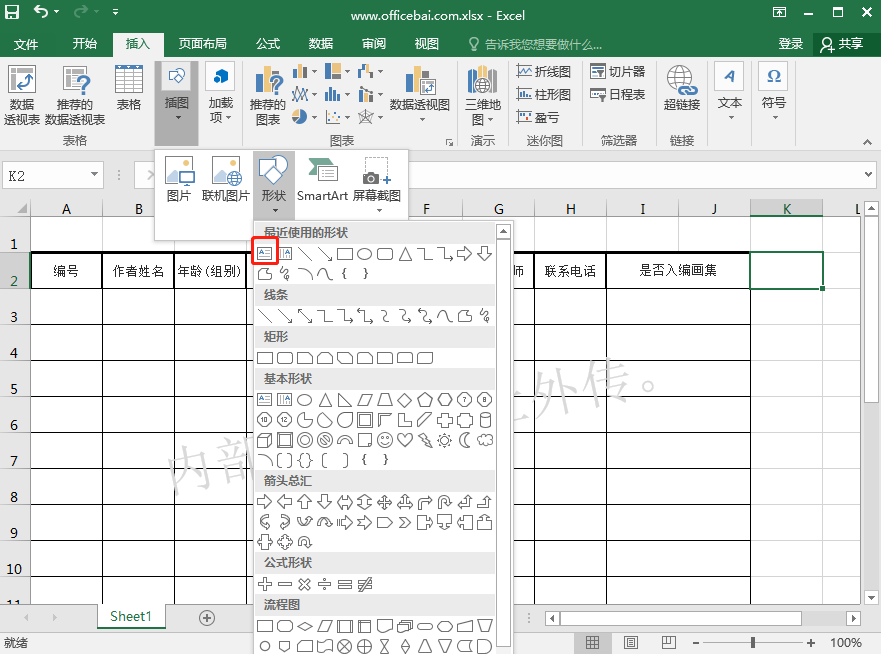The image size is (881, 654).
Task: Switch to the 公式 ribbon tab
Action: pos(268,44)
